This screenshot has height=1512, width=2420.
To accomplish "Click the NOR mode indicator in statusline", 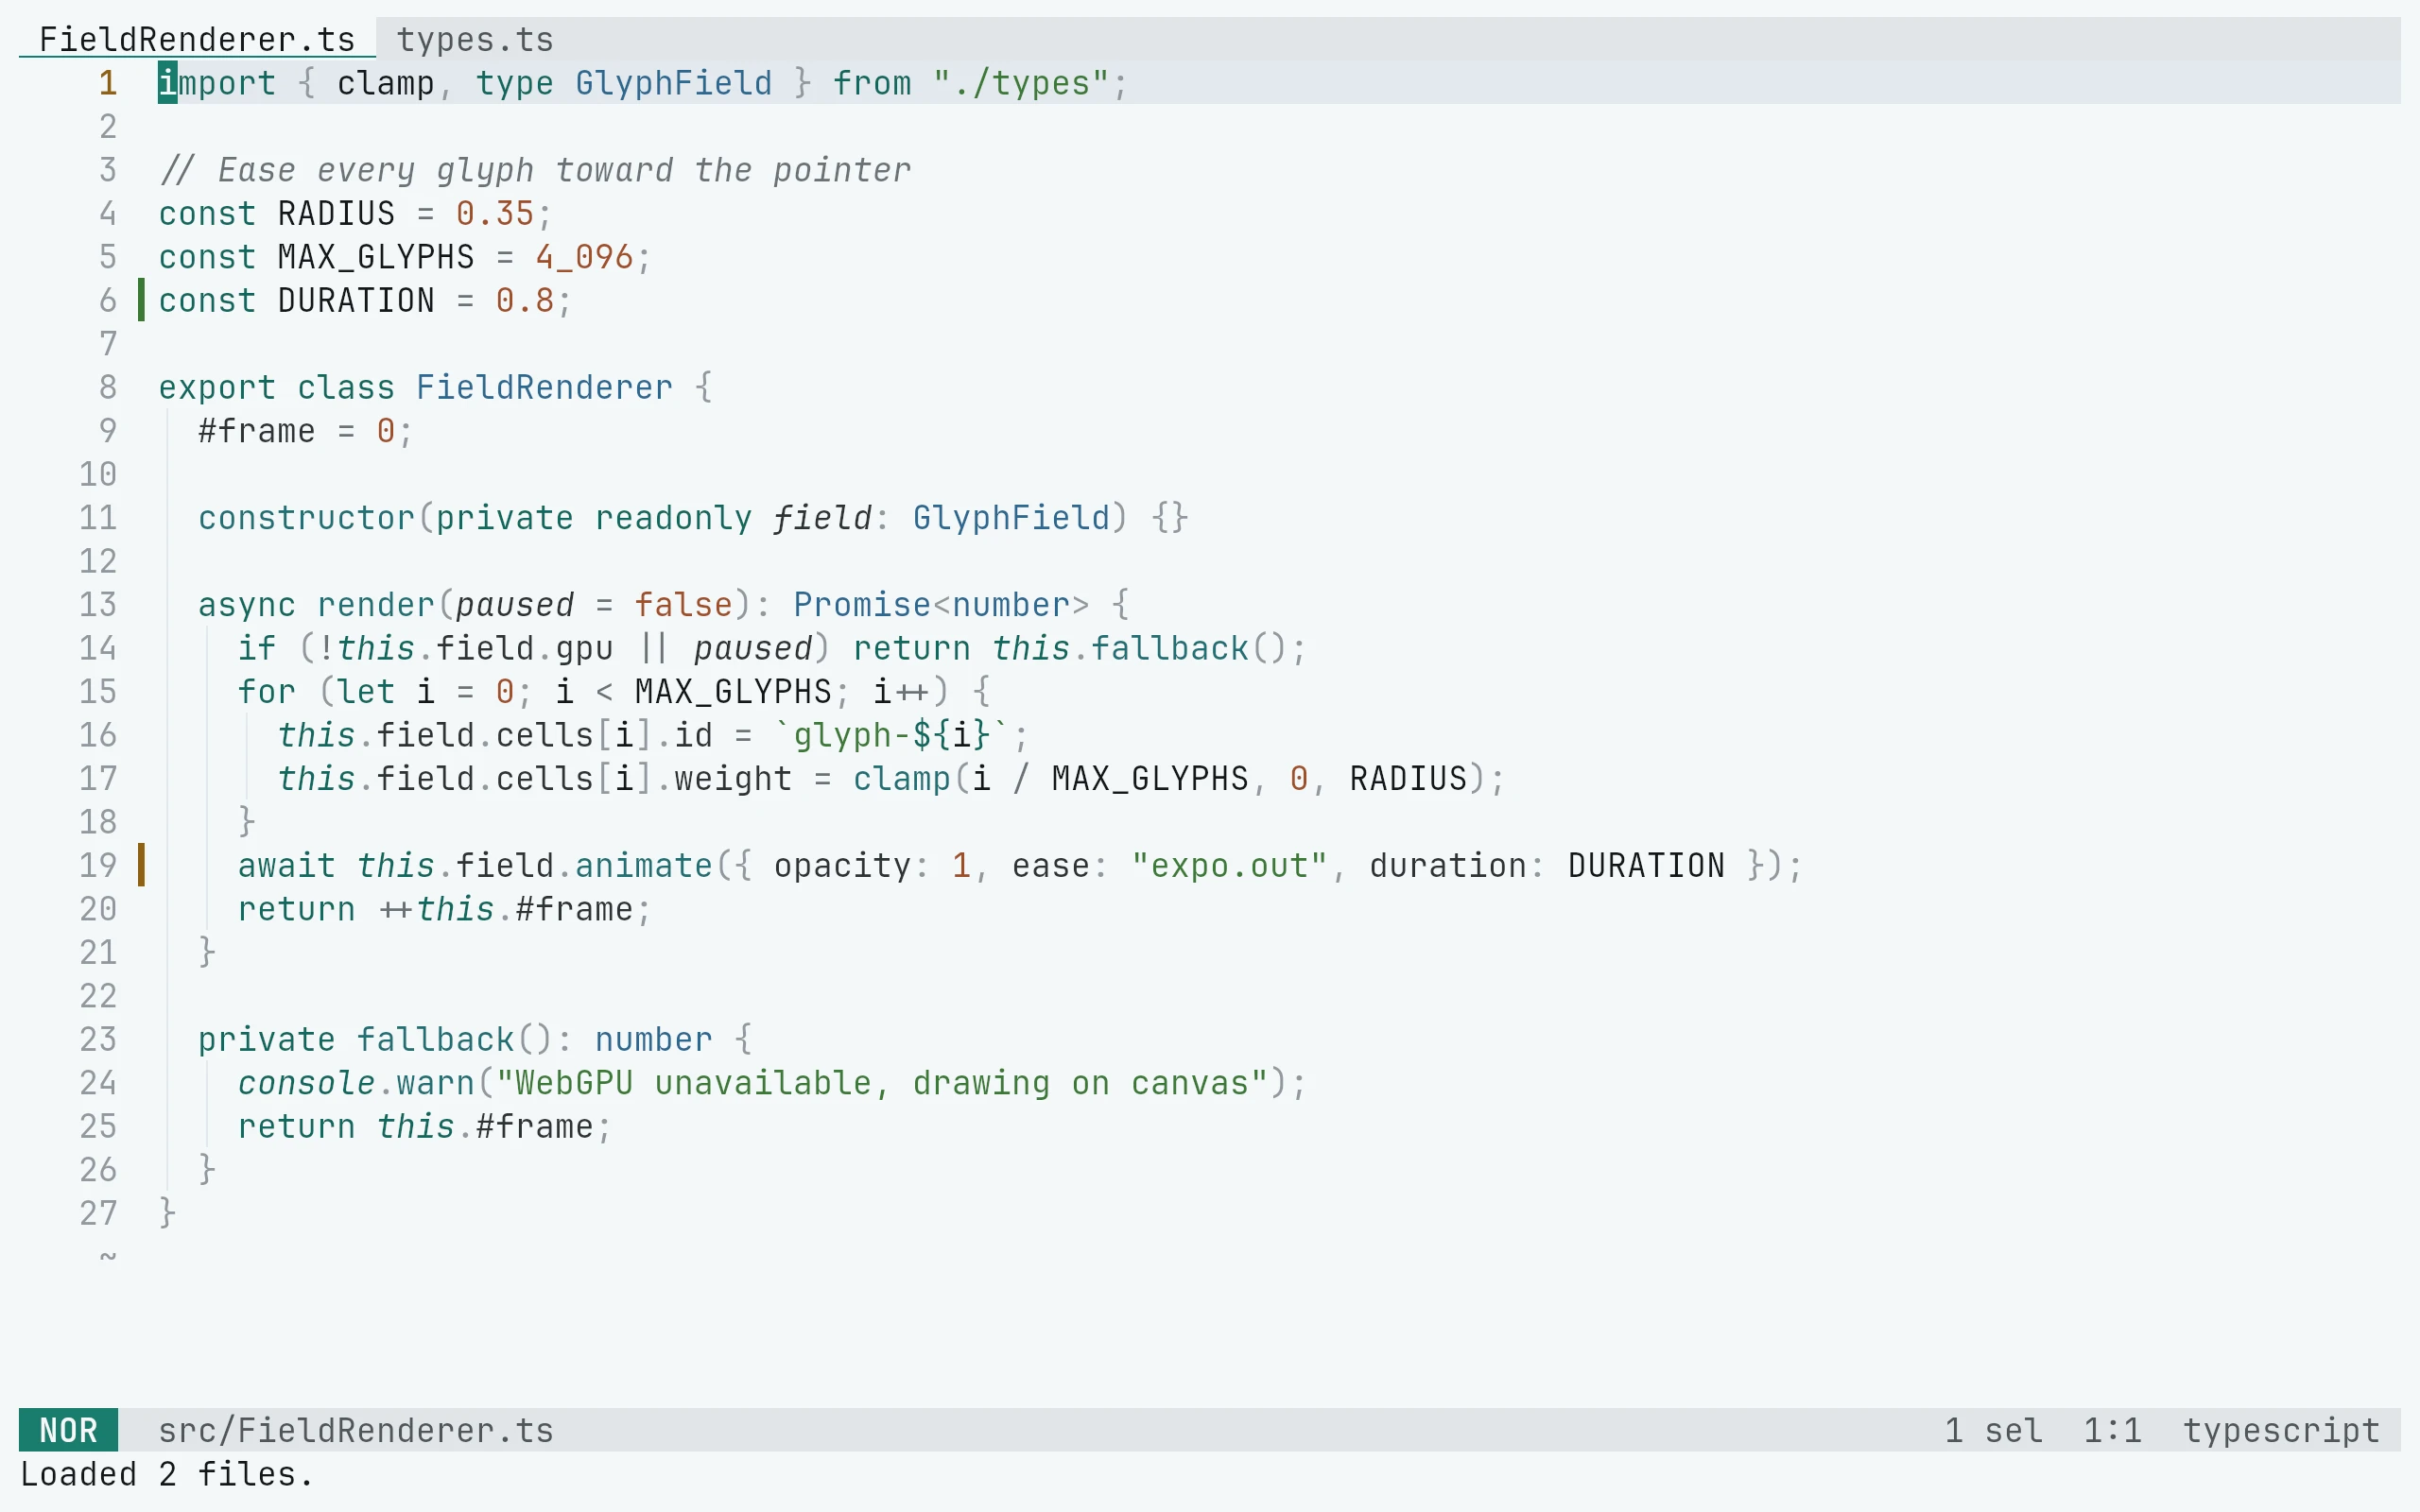I will click(x=68, y=1430).
